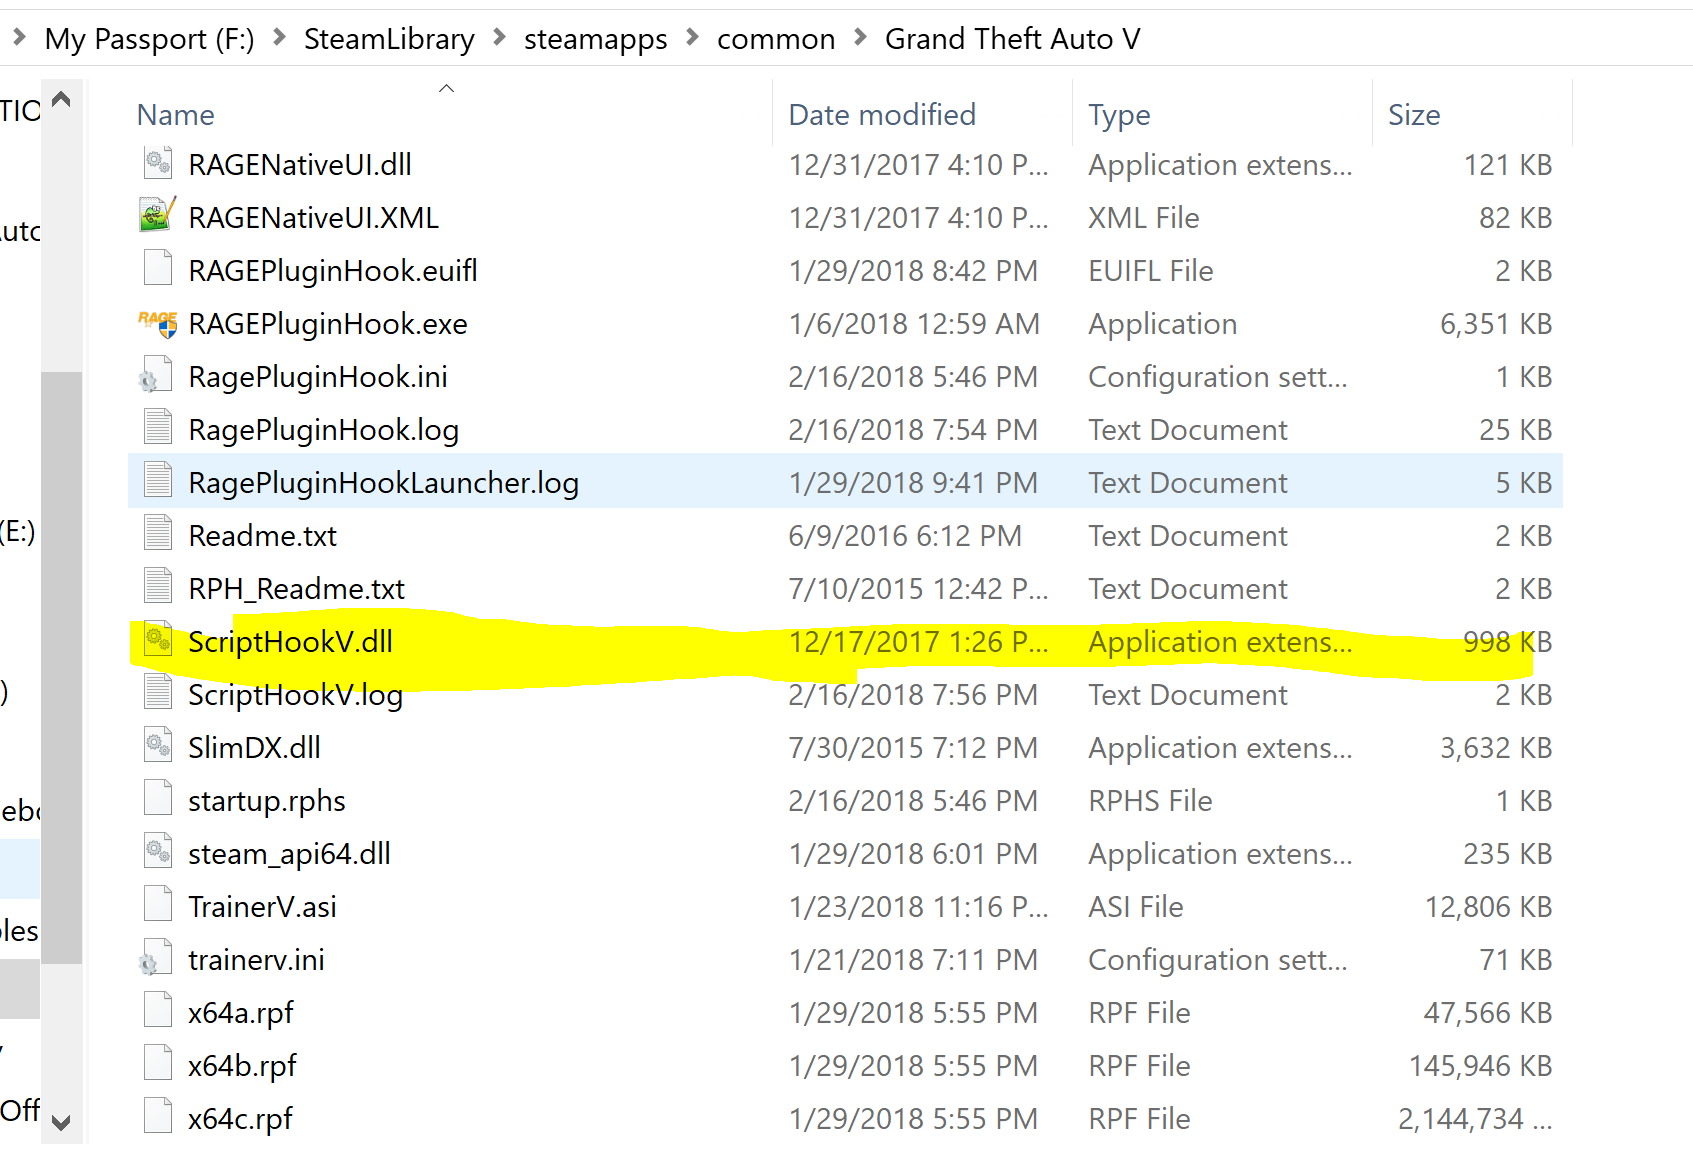Select Readme.txt file name
This screenshot has width=1693, height=1152.
(x=263, y=535)
